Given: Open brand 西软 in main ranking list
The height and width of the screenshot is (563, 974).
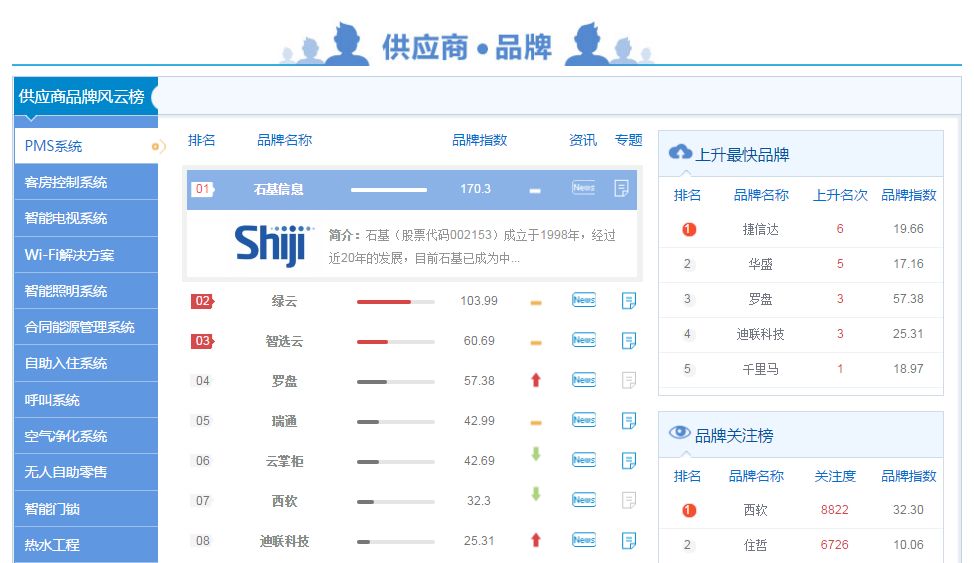Looking at the screenshot, I should coord(284,500).
